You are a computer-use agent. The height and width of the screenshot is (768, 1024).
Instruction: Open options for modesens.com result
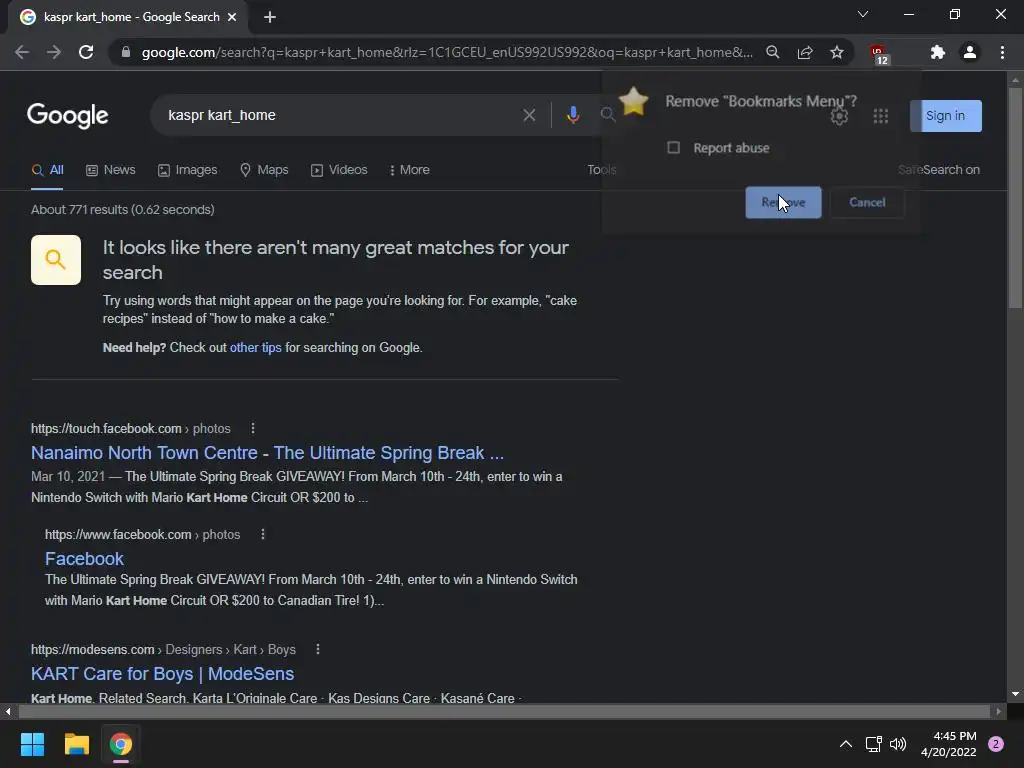coord(317,649)
